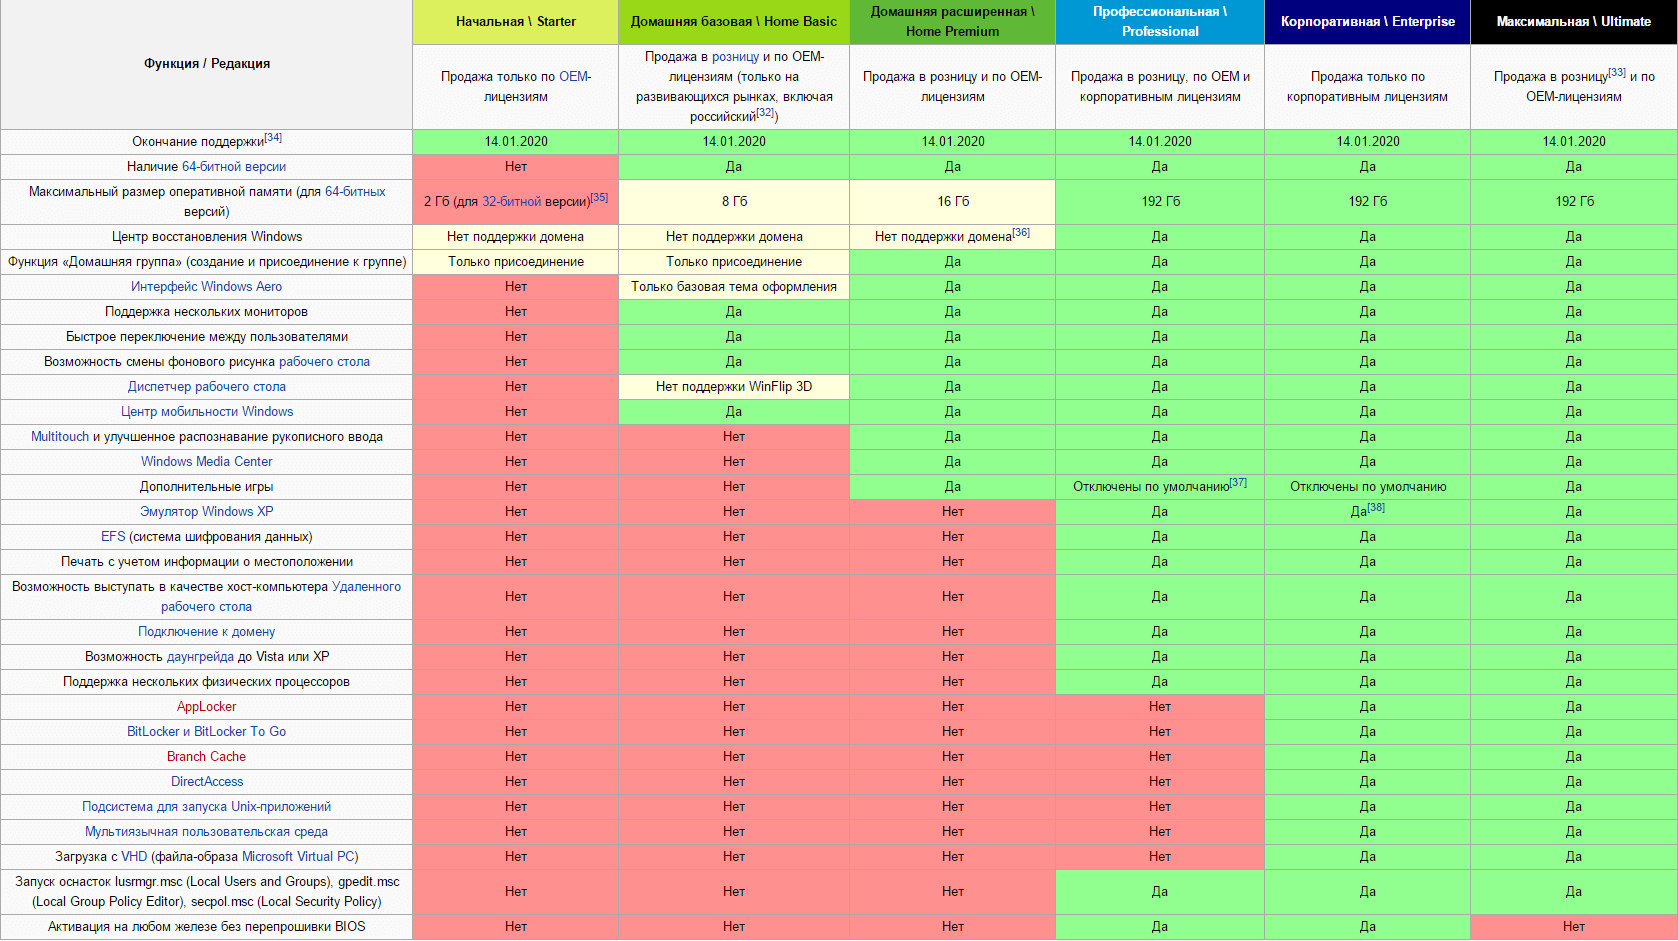Open the Windows Media Center link

206,461
